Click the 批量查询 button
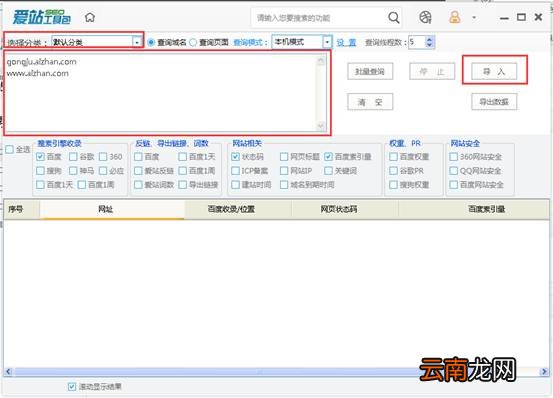 pos(370,72)
